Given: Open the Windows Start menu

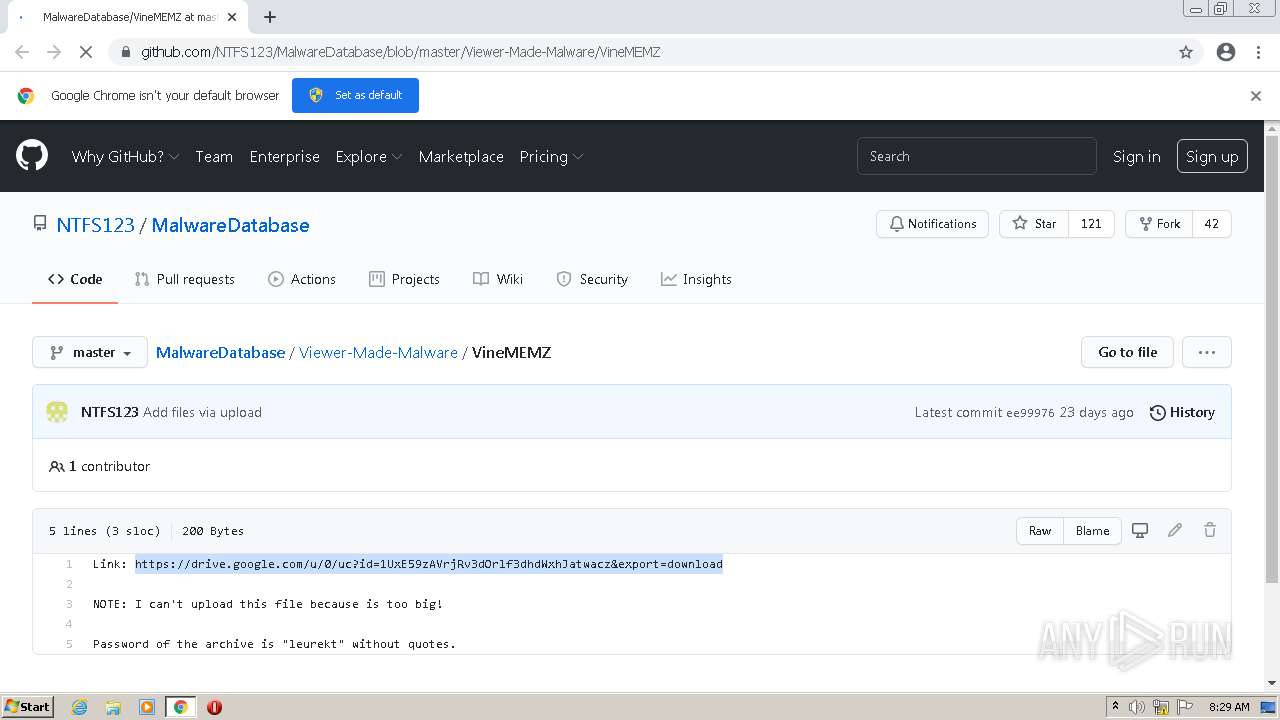Looking at the screenshot, I should [28, 707].
